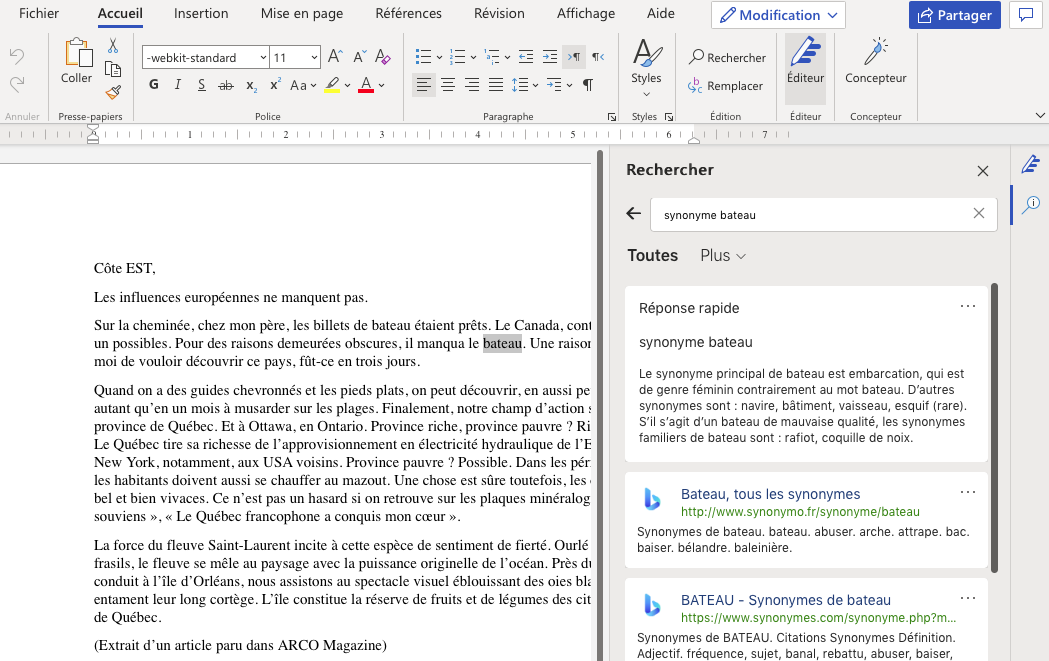
Task: Toggle strikethrough formatting
Action: click(226, 85)
